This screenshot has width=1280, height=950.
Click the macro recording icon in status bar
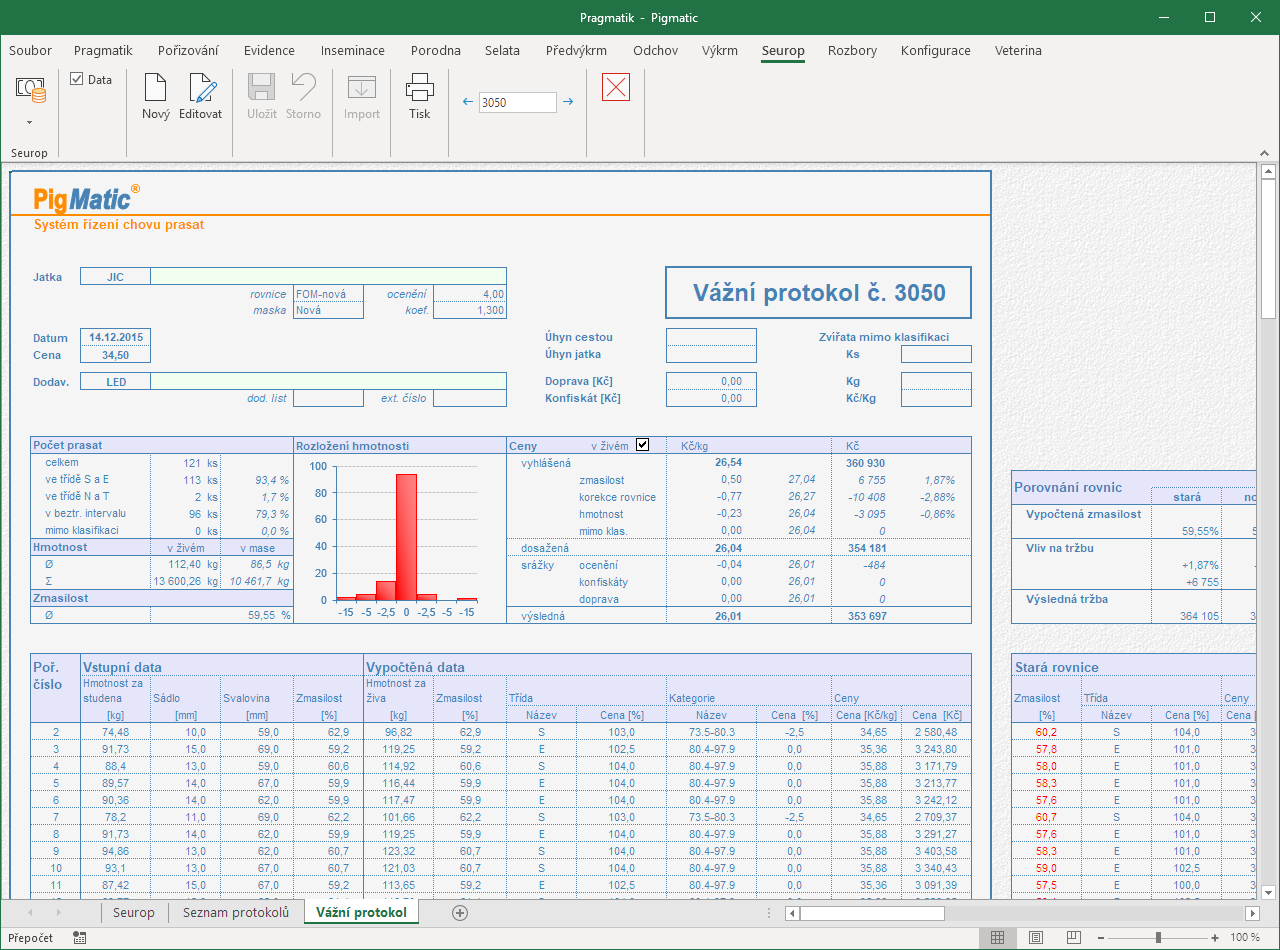coord(79,937)
